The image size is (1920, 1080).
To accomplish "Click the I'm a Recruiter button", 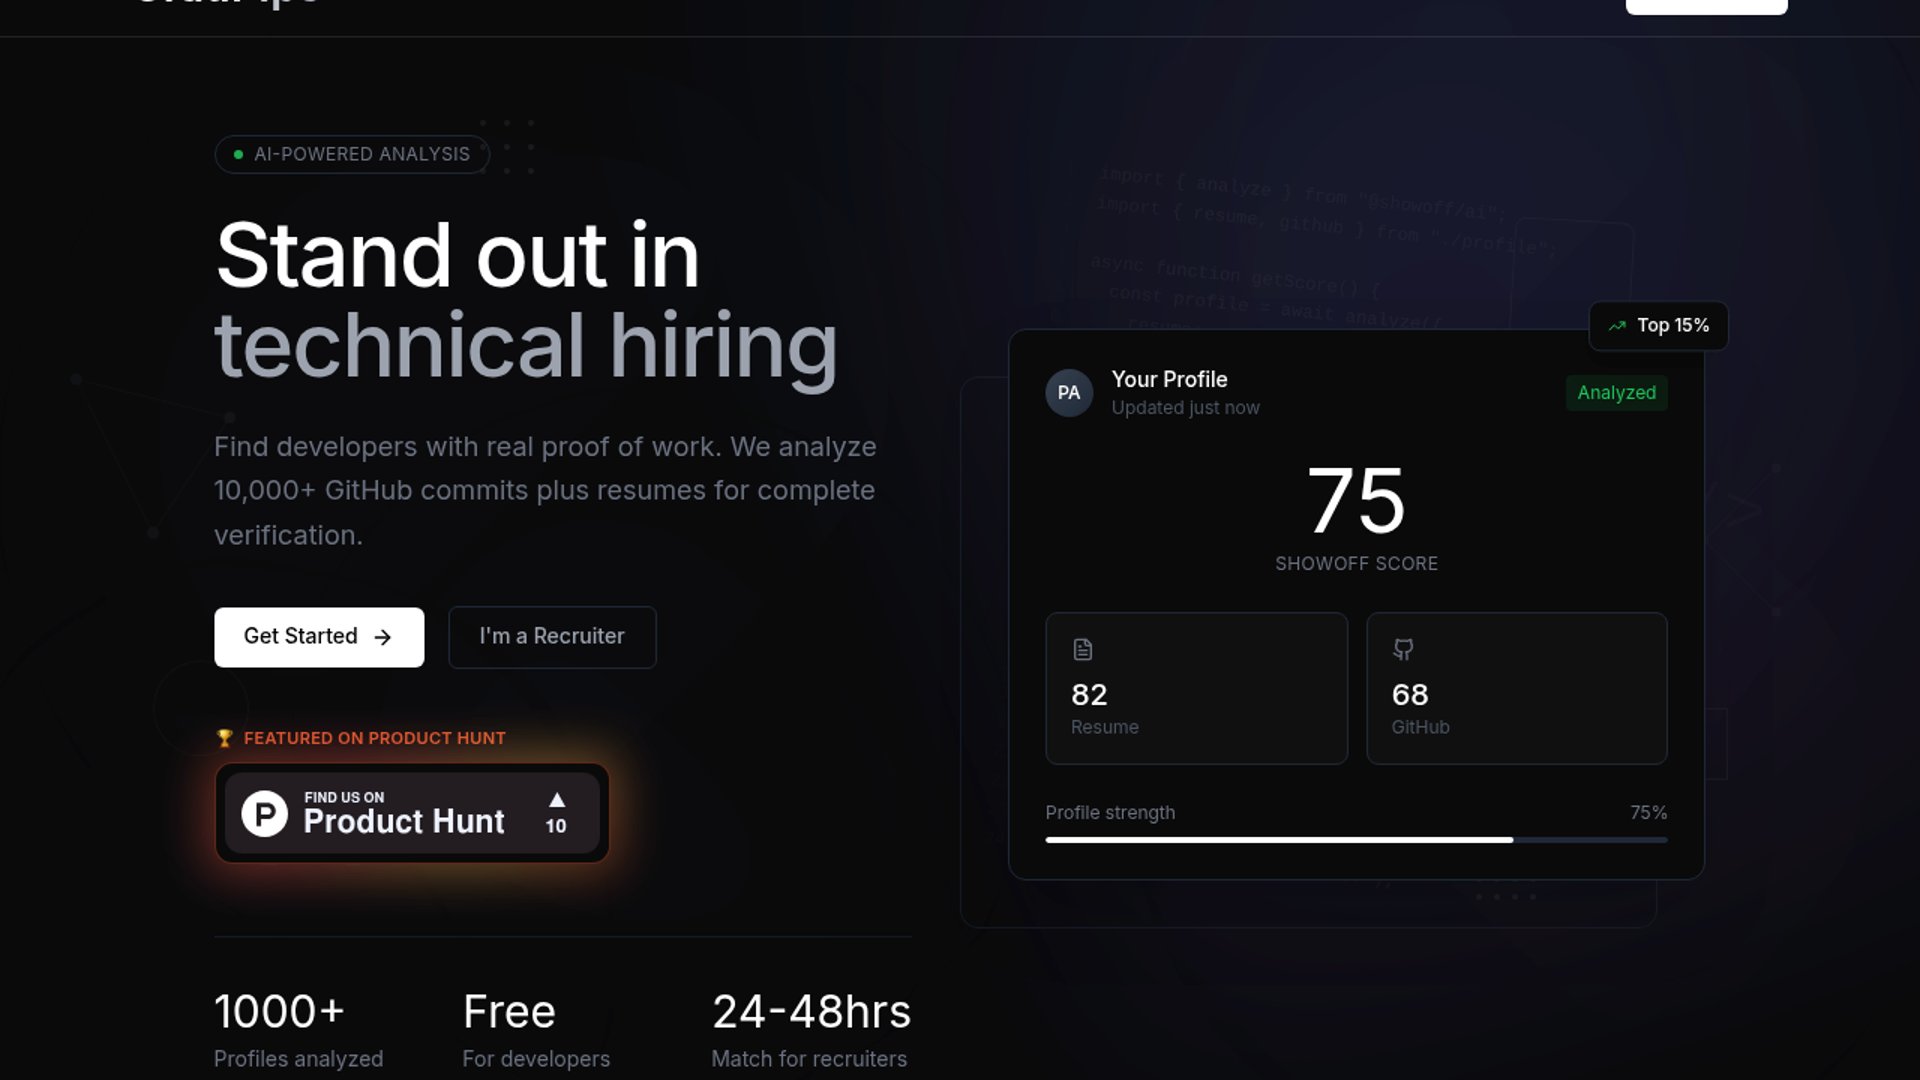I will (x=552, y=637).
